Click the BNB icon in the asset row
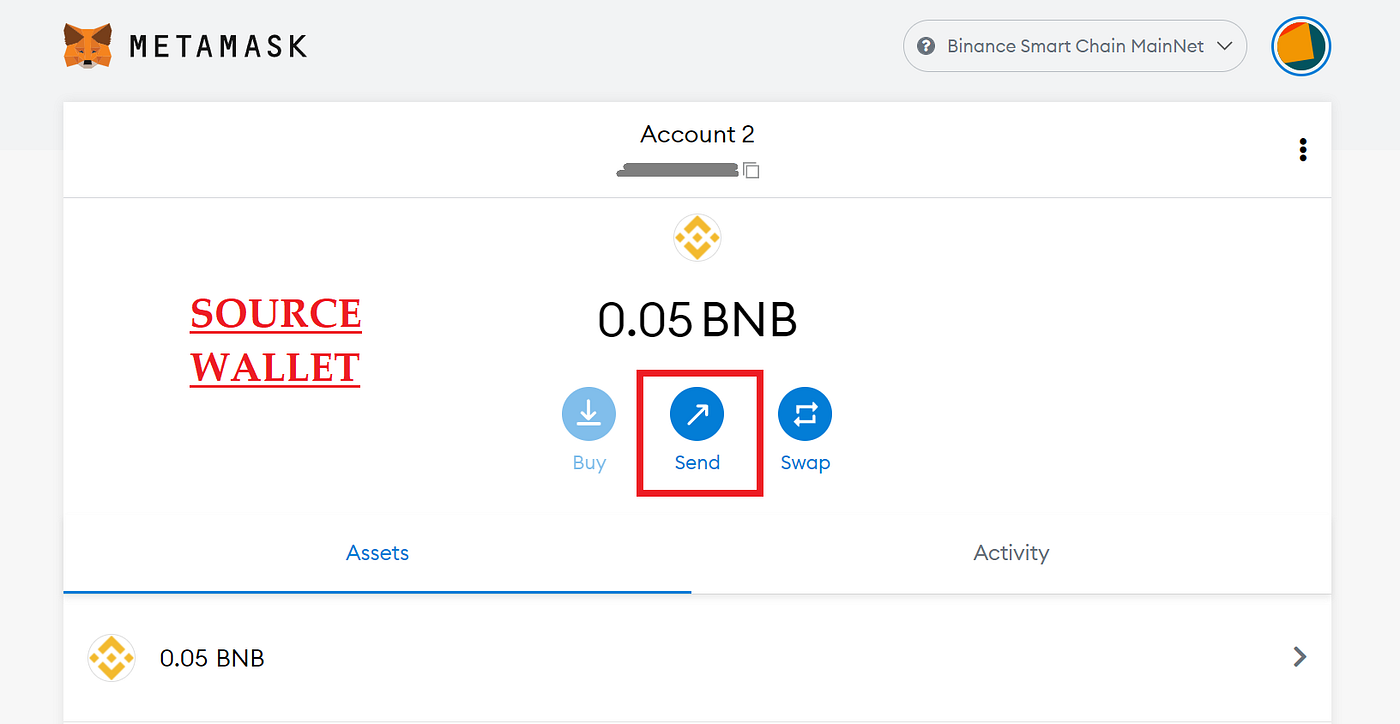Image resolution: width=1400 pixels, height=724 pixels. point(111,658)
